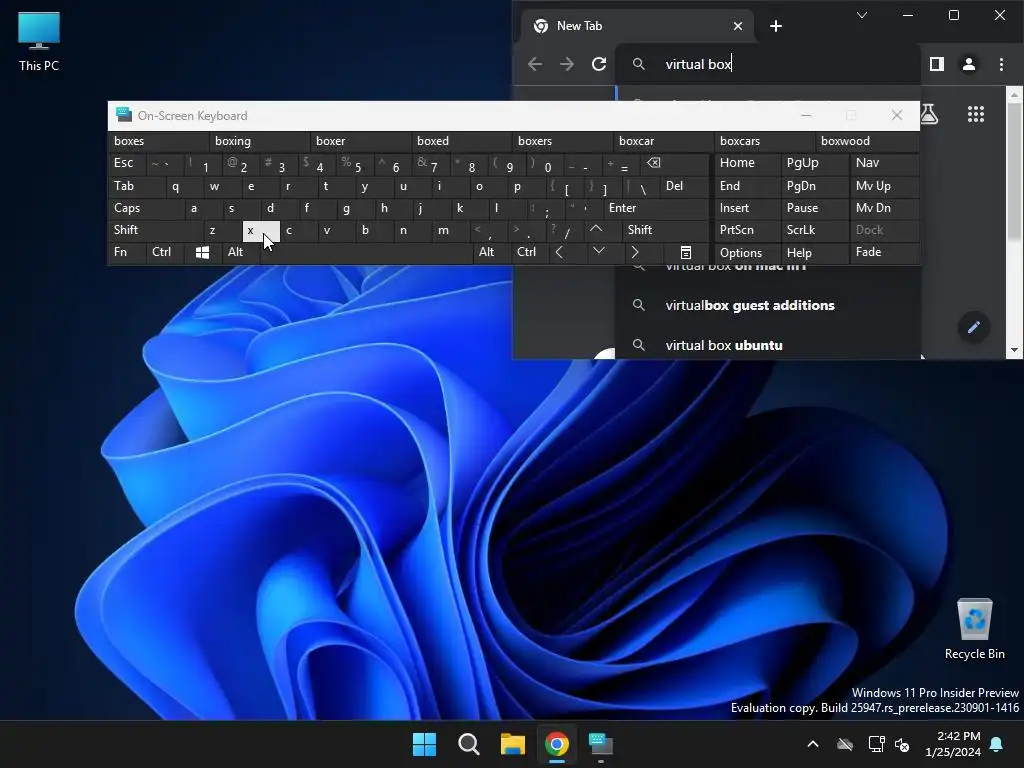Choose word prediction boxcars
The height and width of the screenshot is (768, 1024).
[x=765, y=141]
